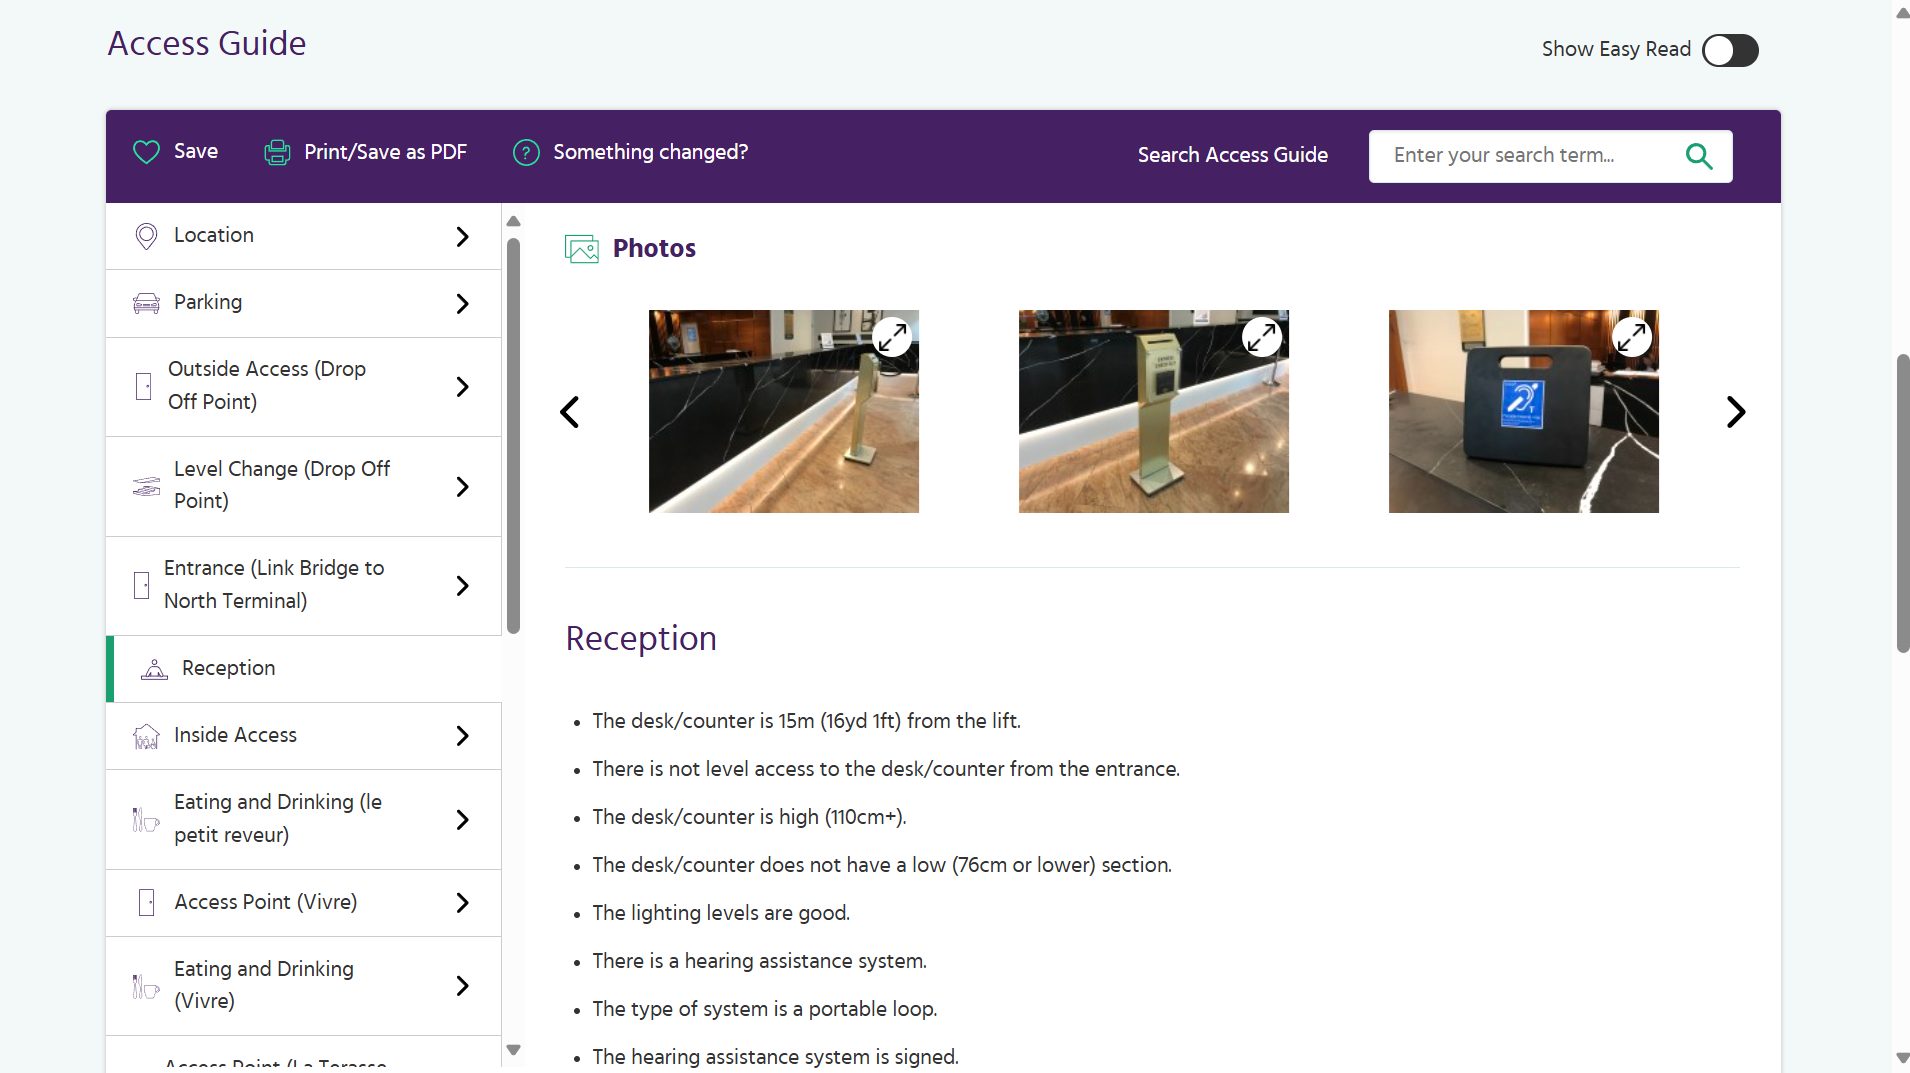
Task: Select the Reception menu item
Action: (303, 669)
